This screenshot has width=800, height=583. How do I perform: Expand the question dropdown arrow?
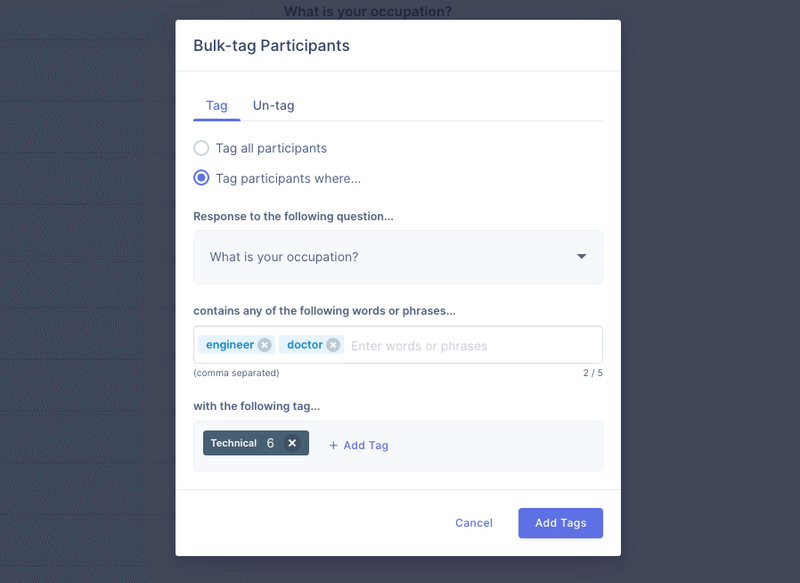(x=581, y=257)
